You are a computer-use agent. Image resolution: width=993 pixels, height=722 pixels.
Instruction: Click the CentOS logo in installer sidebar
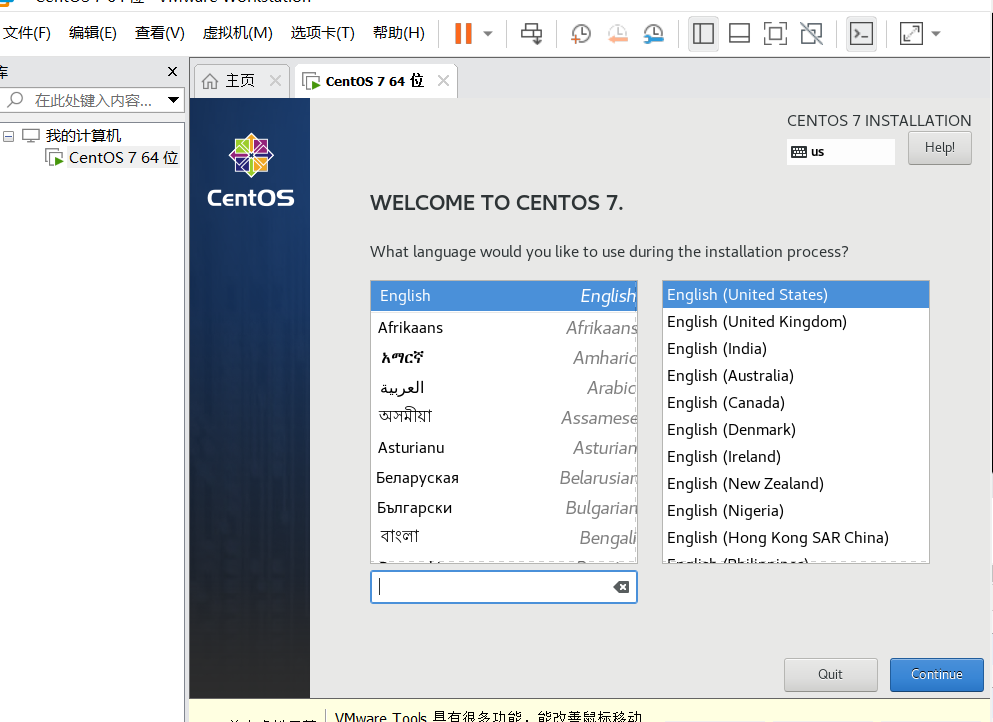point(251,170)
